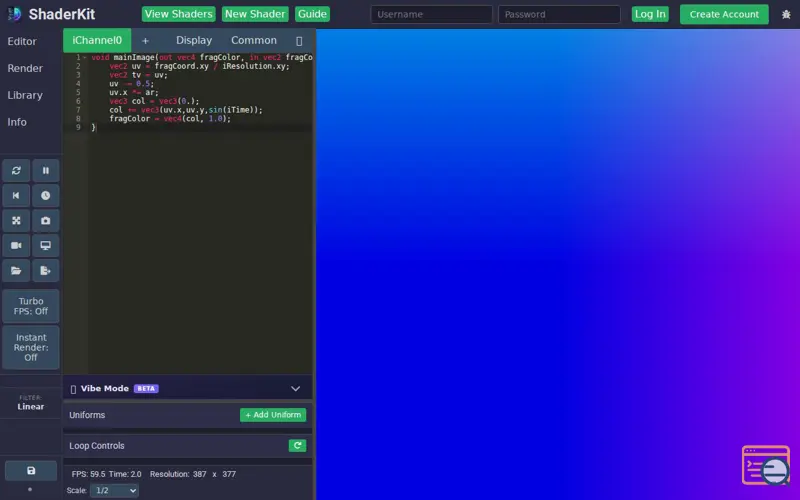Click the Loop Controls label

coord(97,446)
